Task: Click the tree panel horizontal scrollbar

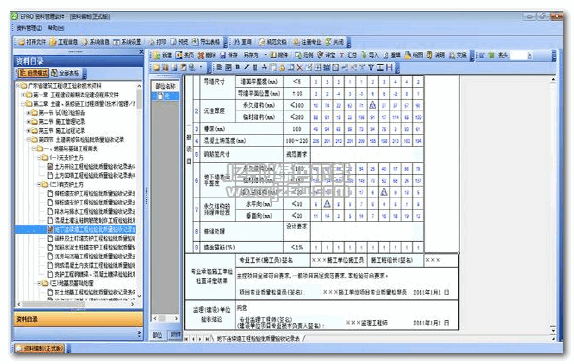Action: (x=76, y=304)
